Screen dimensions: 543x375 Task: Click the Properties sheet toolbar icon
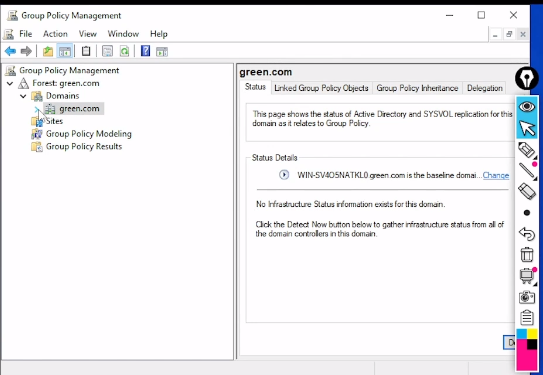point(107,52)
